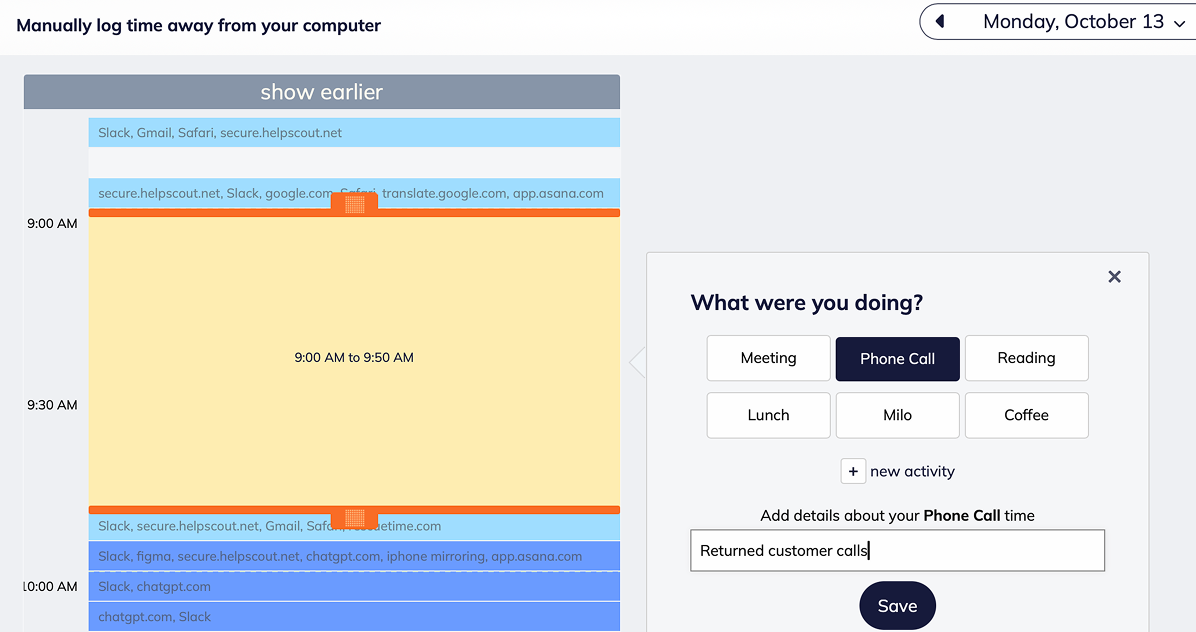Save the logged offline time
Viewport: 1196px width, 632px height.
point(897,606)
